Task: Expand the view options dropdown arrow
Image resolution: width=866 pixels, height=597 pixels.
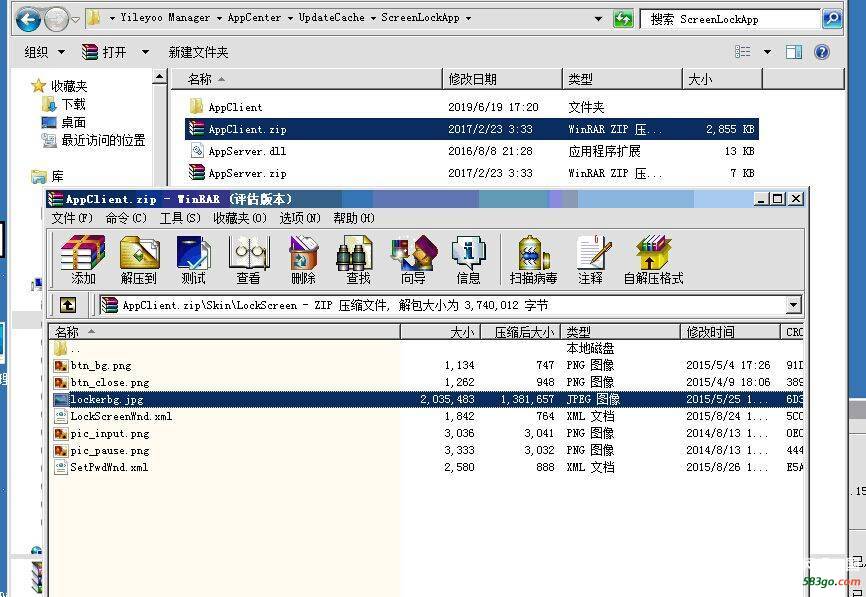Action: [x=767, y=52]
